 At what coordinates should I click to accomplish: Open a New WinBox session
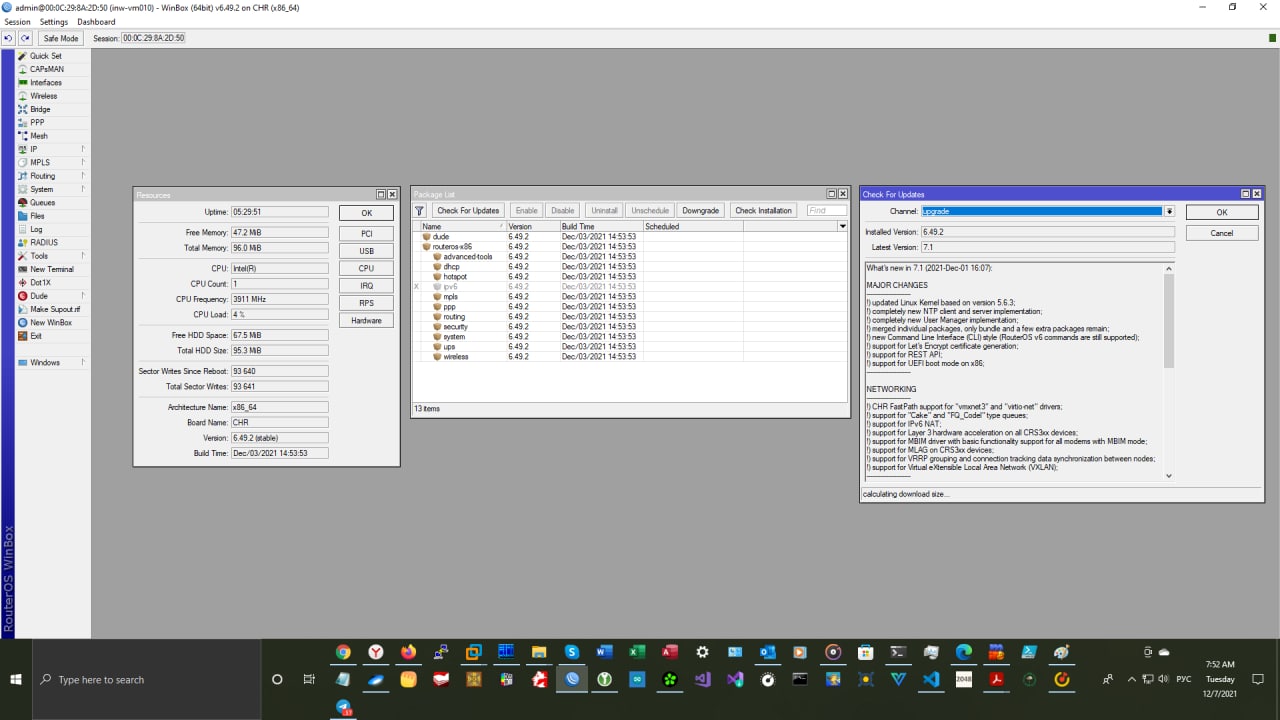(x=50, y=323)
